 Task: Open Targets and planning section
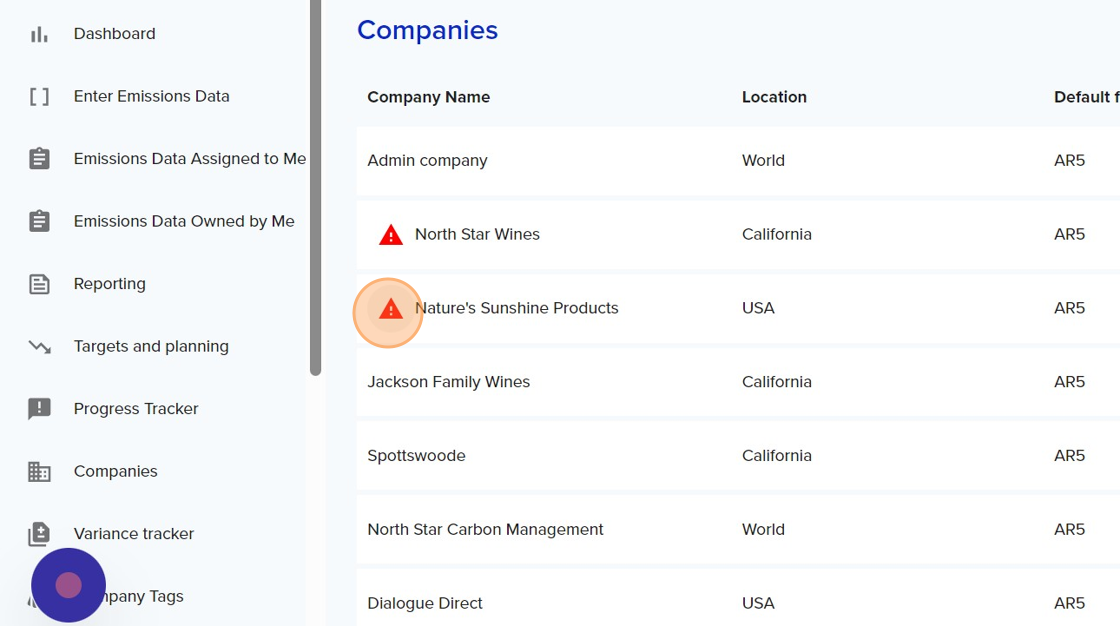coord(151,346)
